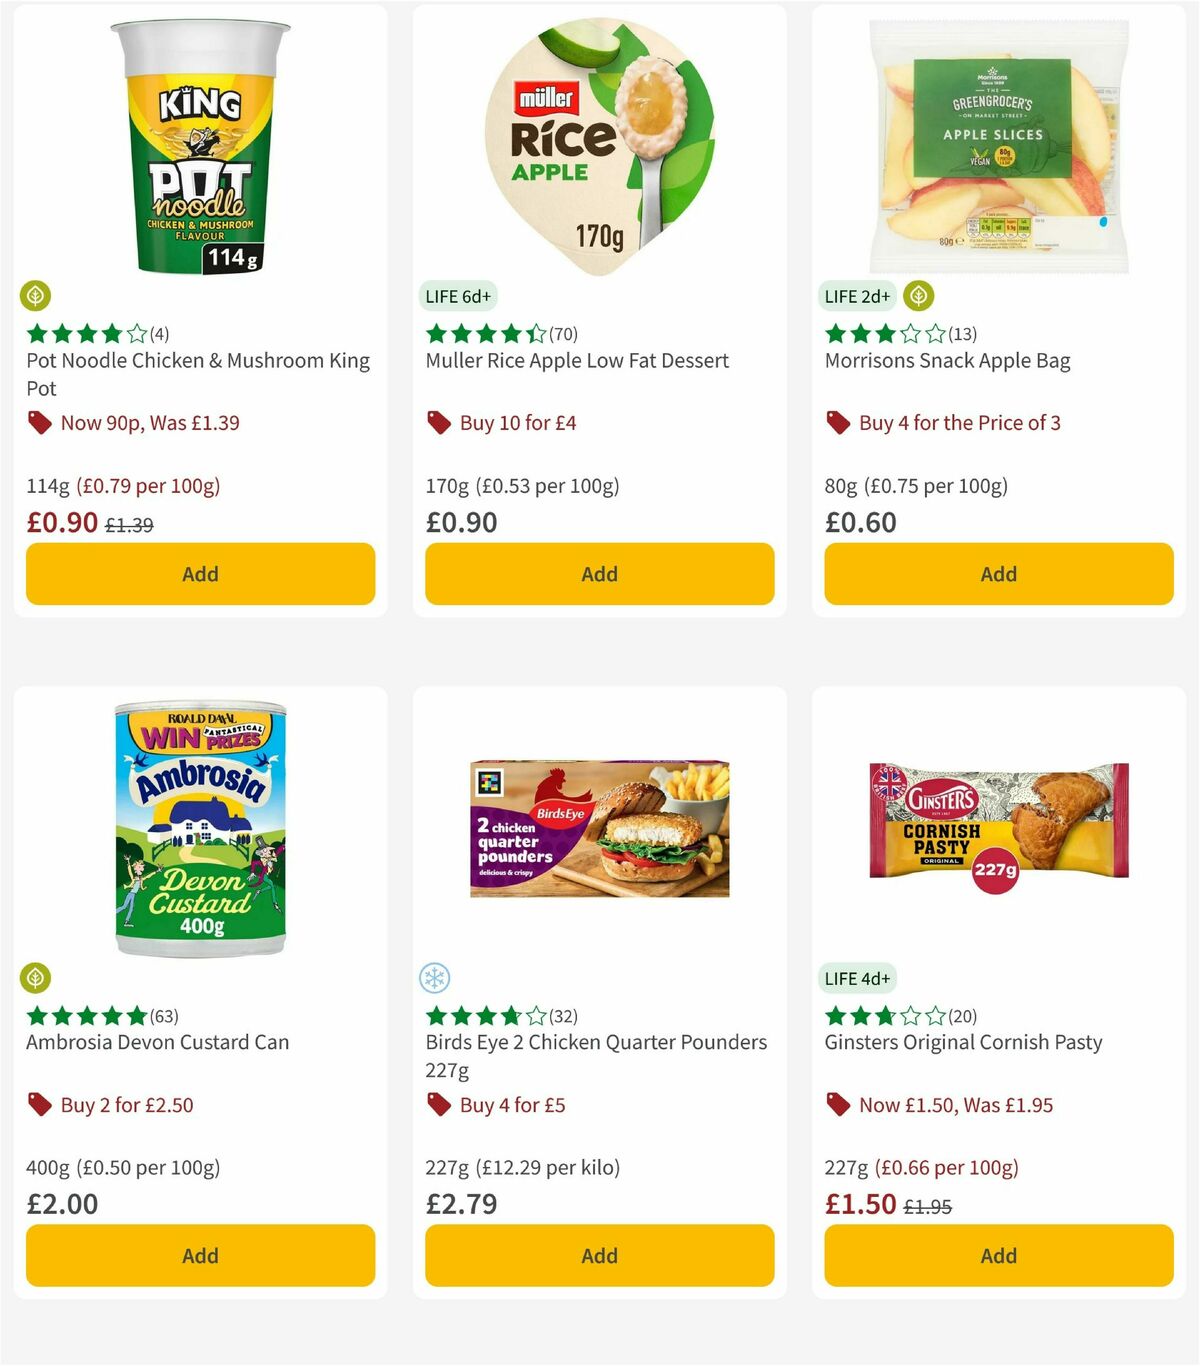Click the LIFE 6d+ badge on Muller Rice

point(457,296)
